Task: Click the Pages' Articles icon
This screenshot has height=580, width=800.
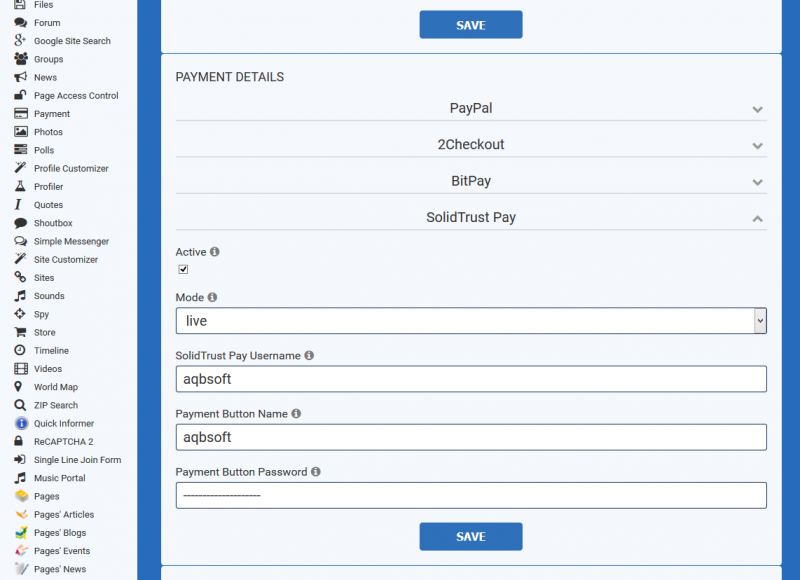Action: 21,514
